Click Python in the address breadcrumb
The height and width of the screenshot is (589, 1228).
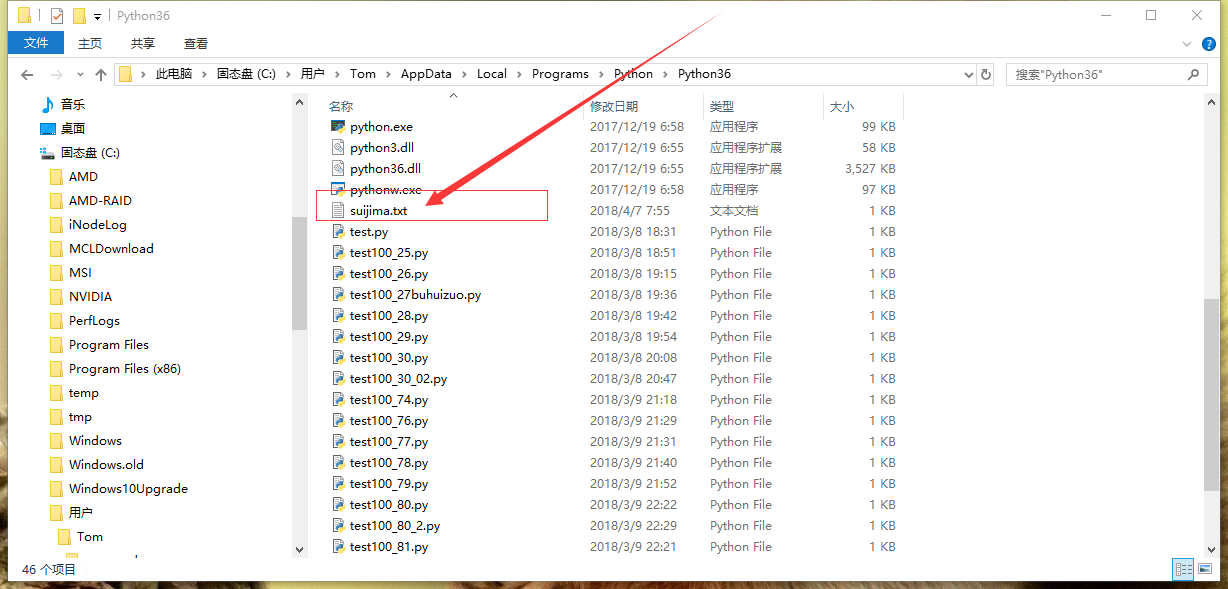633,74
